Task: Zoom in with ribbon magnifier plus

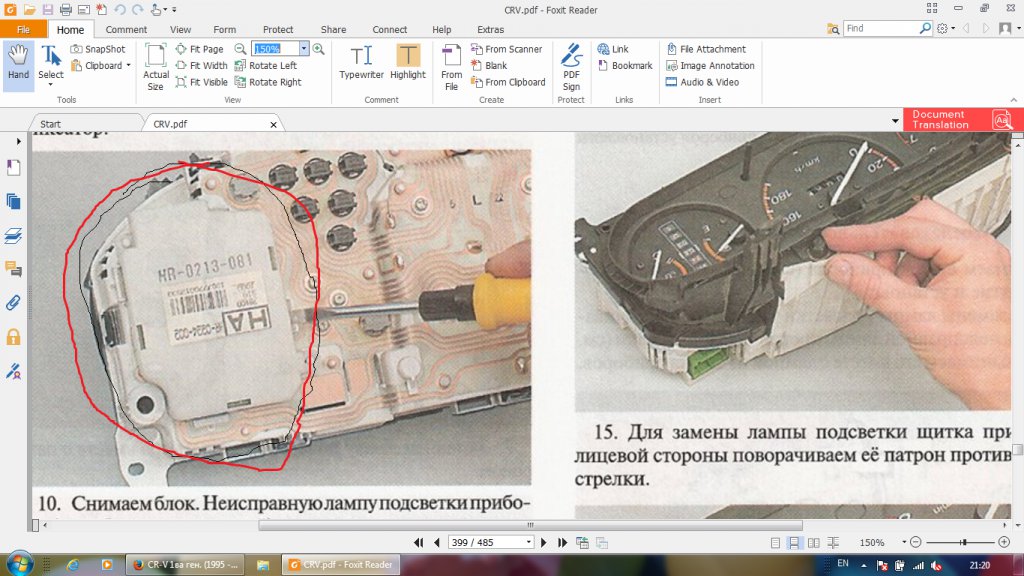Action: click(319, 49)
